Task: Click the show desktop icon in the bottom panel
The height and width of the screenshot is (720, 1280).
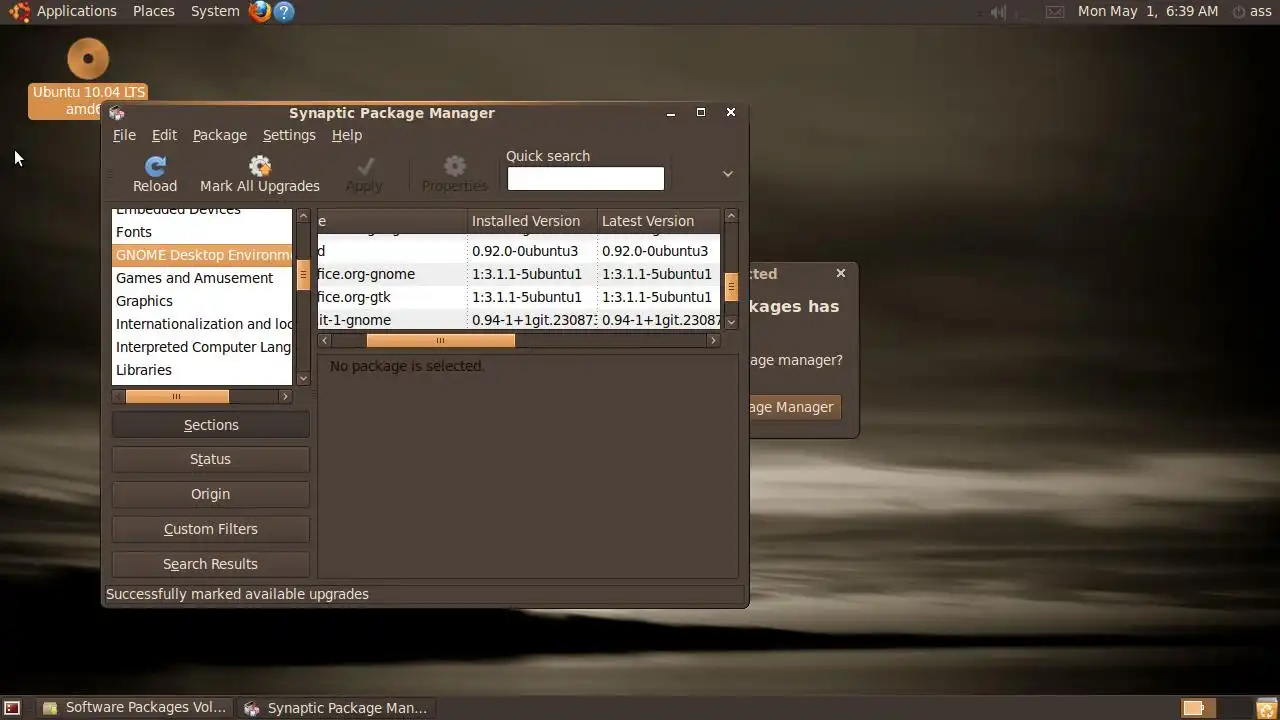Action: coord(12,708)
